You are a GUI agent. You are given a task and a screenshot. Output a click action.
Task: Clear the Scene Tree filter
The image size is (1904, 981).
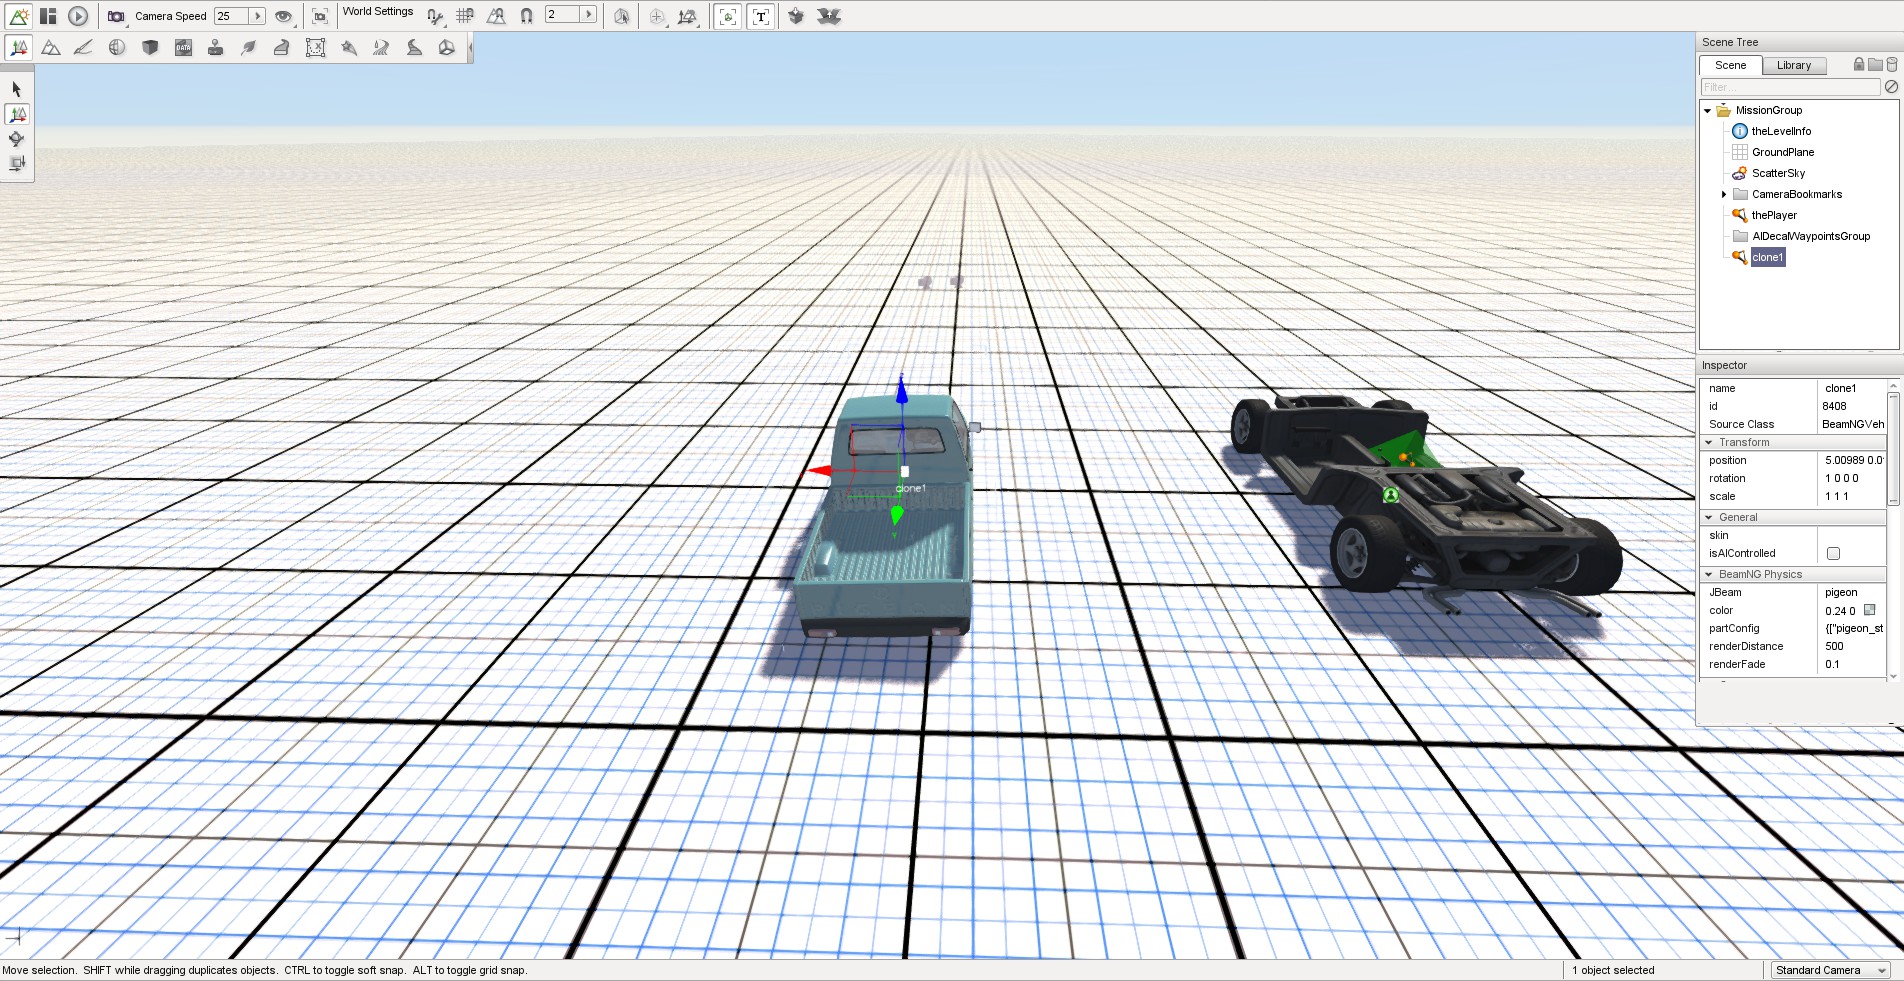(x=1891, y=87)
